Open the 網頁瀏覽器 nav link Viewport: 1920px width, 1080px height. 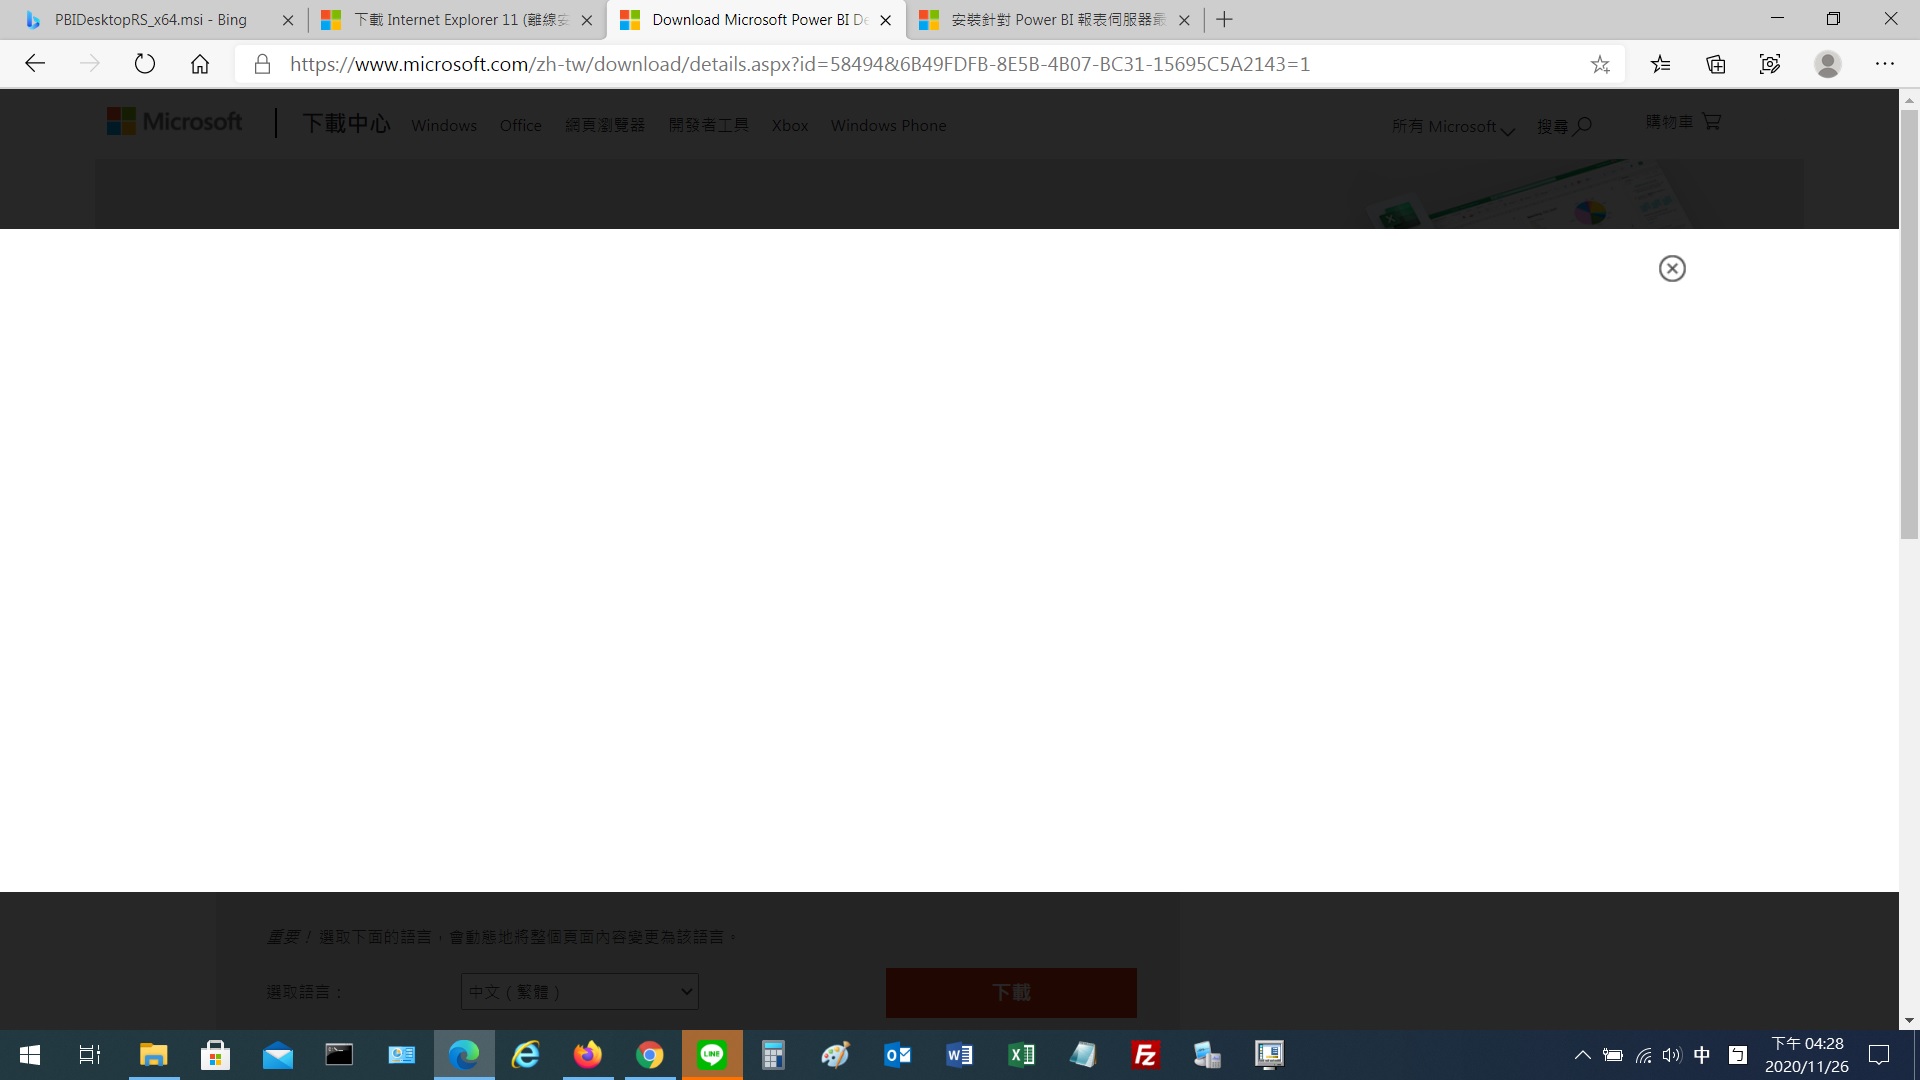[605, 125]
